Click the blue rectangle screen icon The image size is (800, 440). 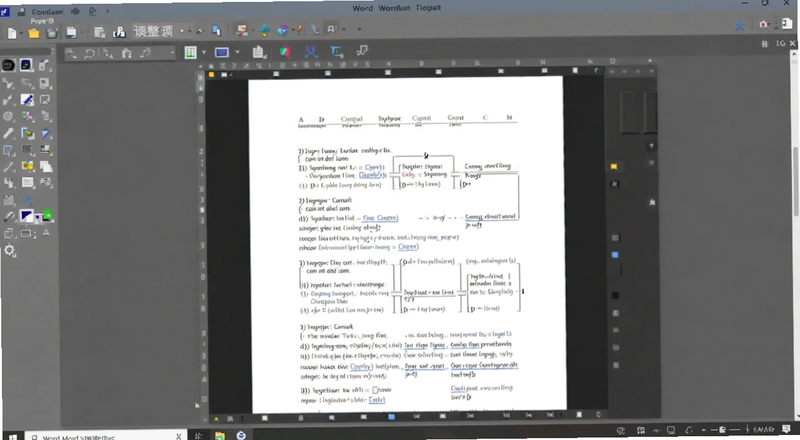221,52
